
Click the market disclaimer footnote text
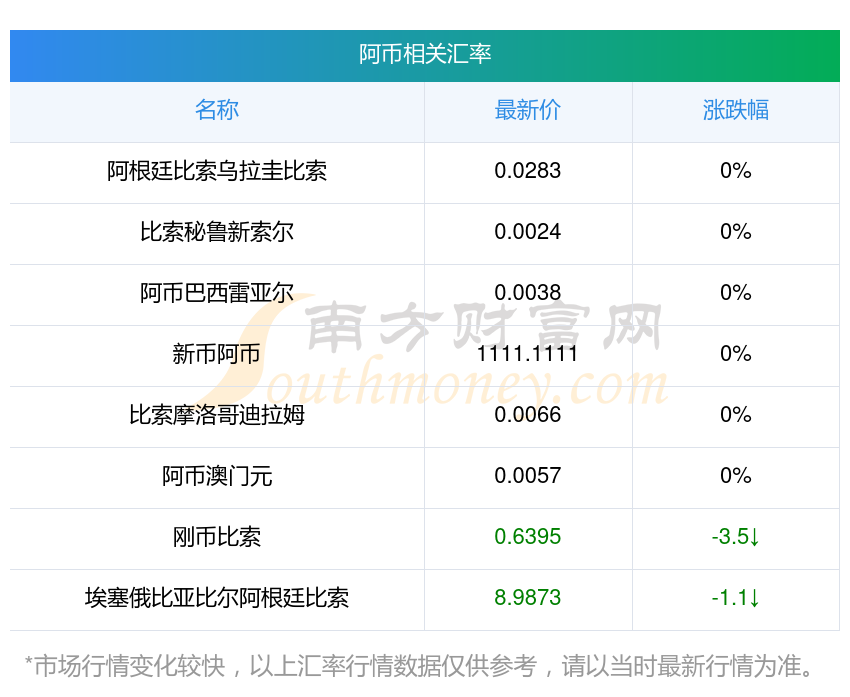click(x=425, y=666)
